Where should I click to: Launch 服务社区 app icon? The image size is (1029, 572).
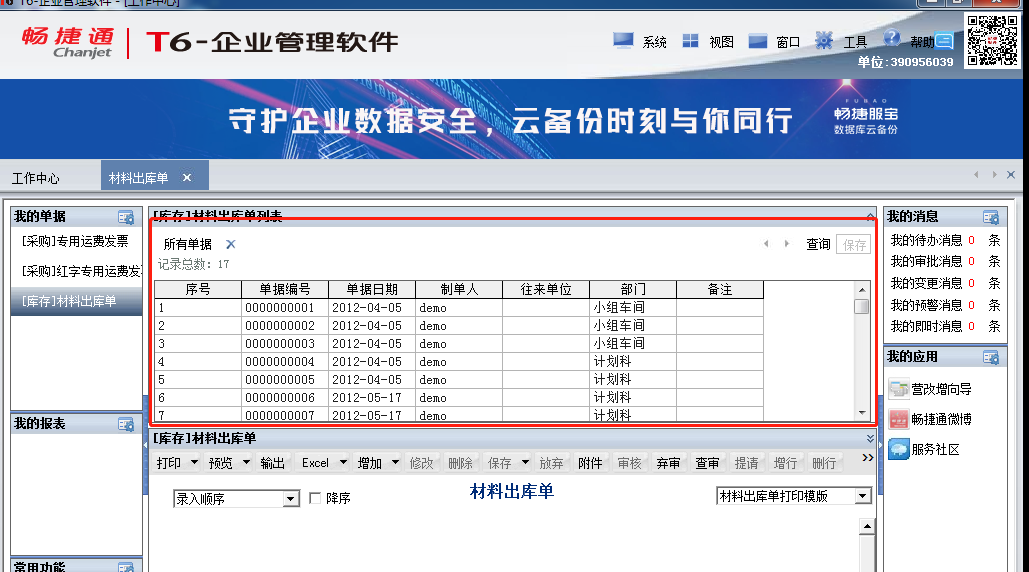pyautogui.click(x=898, y=449)
